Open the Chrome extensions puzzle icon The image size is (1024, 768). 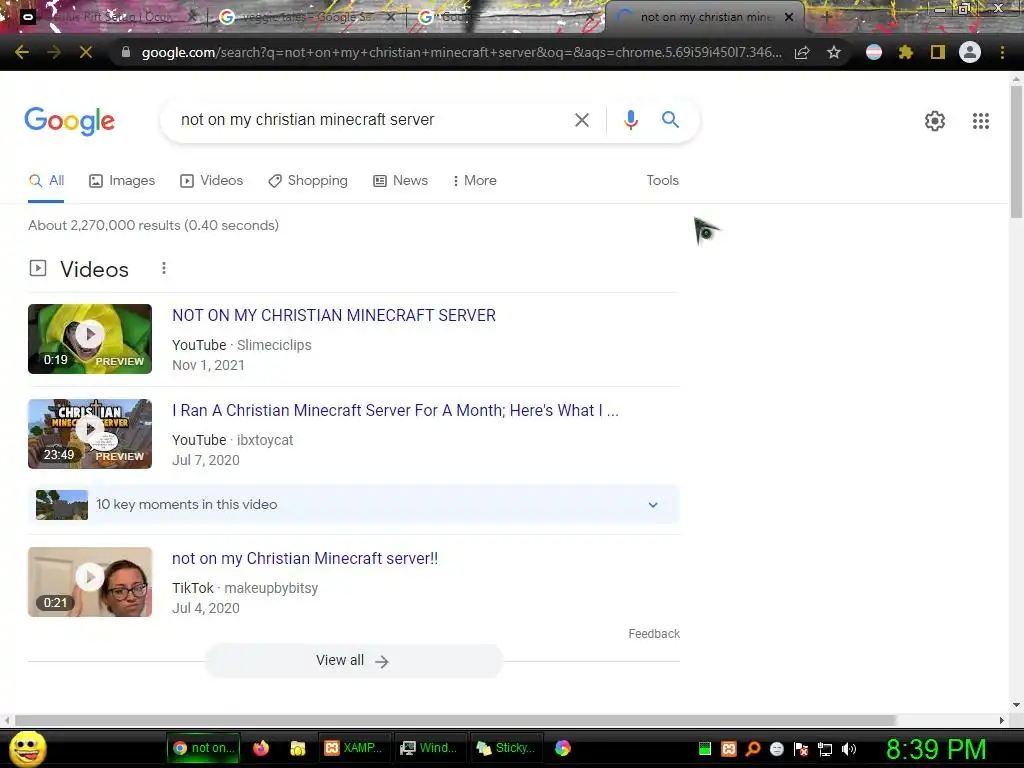(x=906, y=52)
